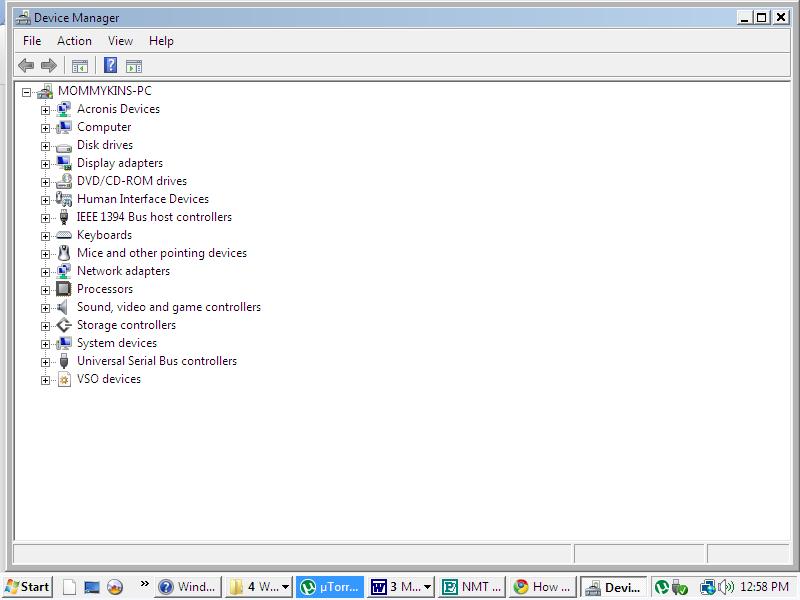Expand the Storage controllers node
Screen dimensions: 800x600
(45, 327)
